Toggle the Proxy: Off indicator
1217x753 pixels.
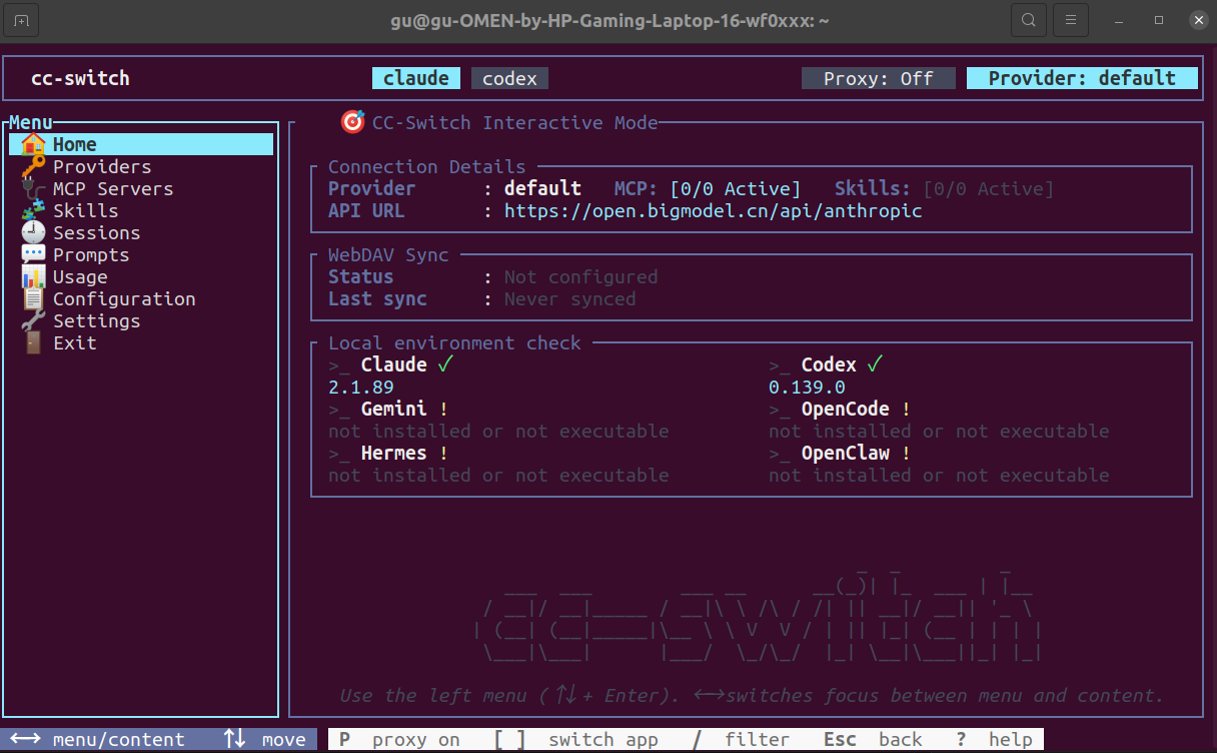(878, 78)
